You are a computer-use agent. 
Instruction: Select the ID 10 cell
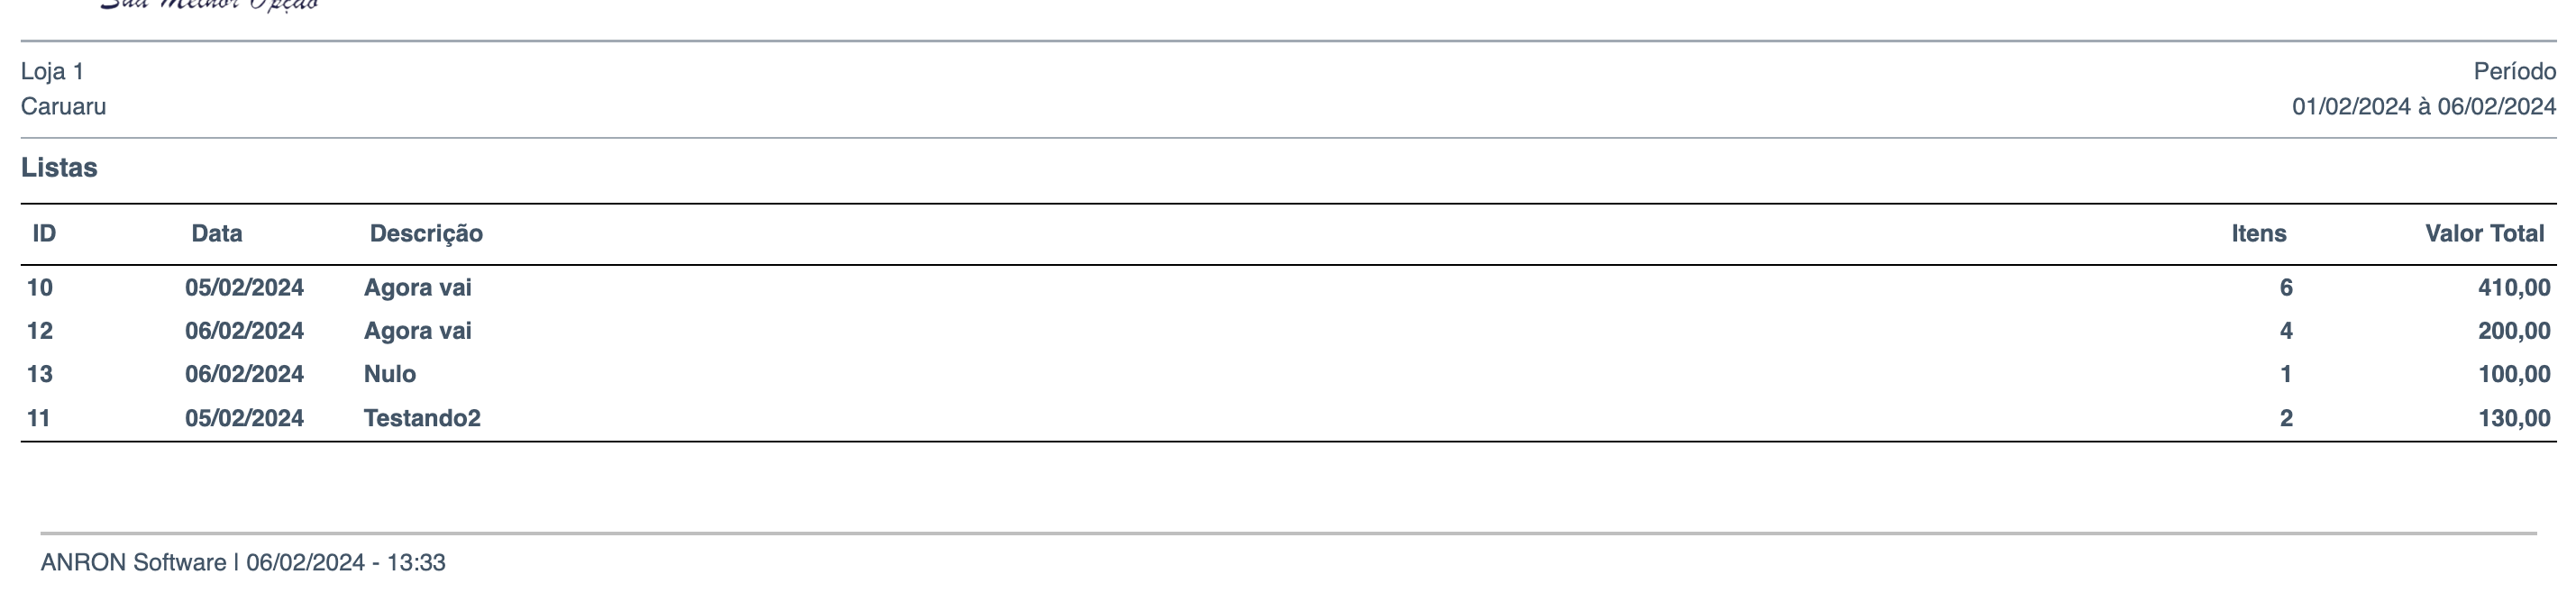(40, 288)
